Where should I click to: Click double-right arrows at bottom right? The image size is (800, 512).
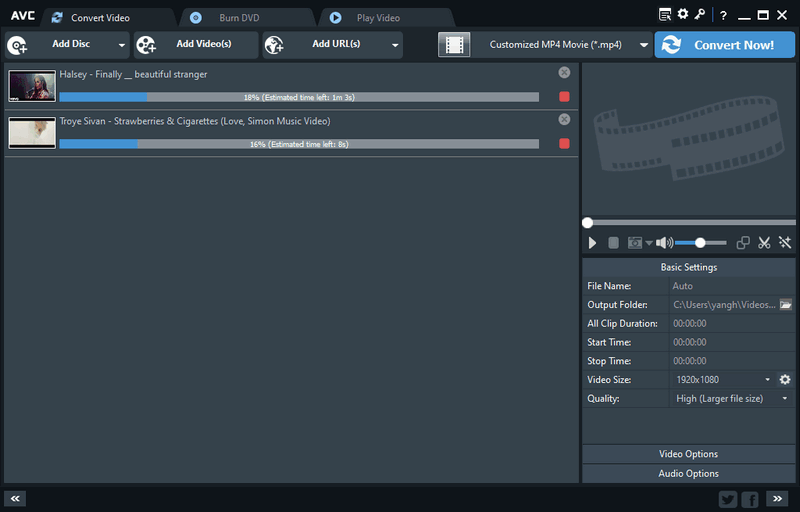point(777,499)
